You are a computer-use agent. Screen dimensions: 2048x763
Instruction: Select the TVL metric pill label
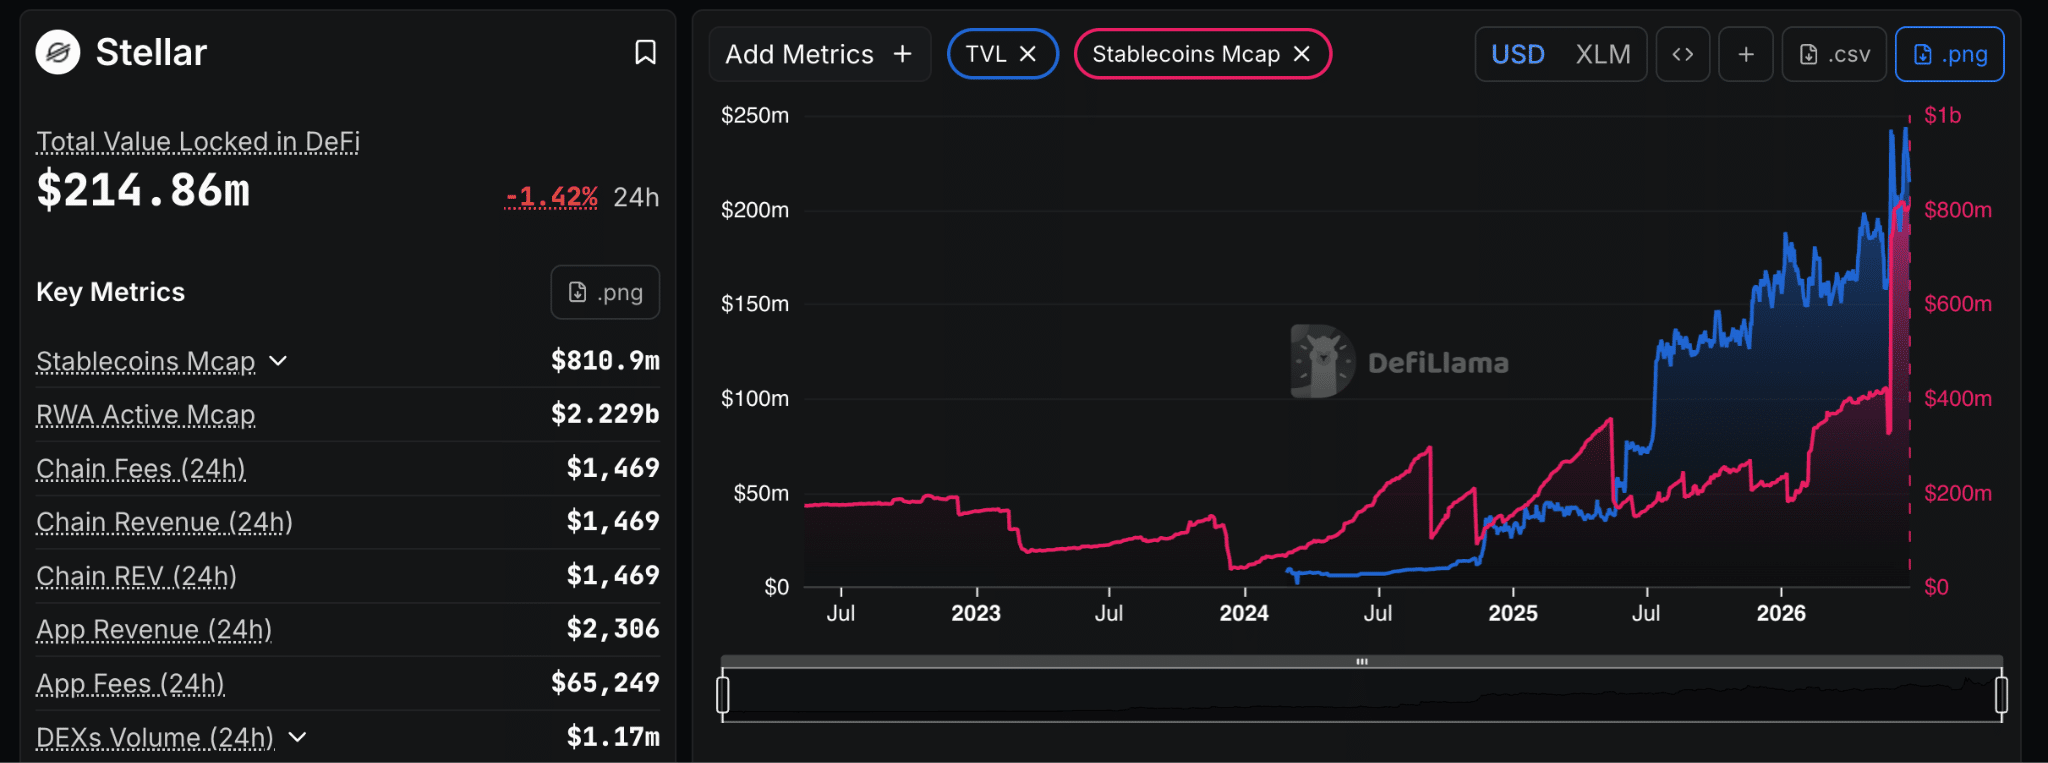(986, 54)
